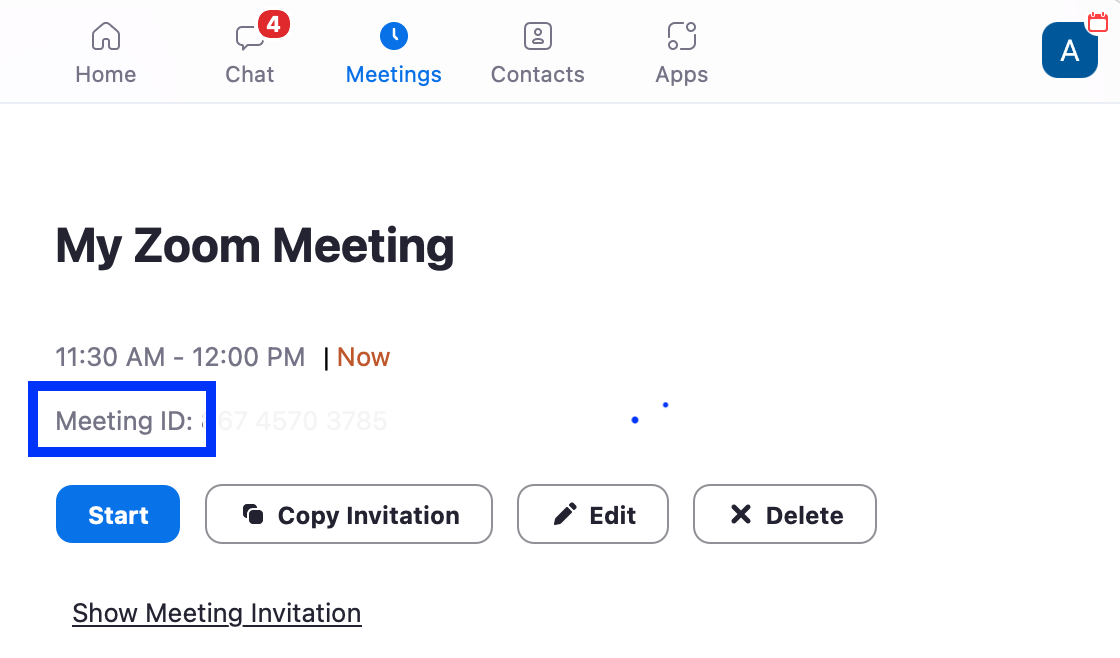Select the blue Meetings clock icon
Image resolution: width=1120 pixels, height=658 pixels.
(x=394, y=36)
